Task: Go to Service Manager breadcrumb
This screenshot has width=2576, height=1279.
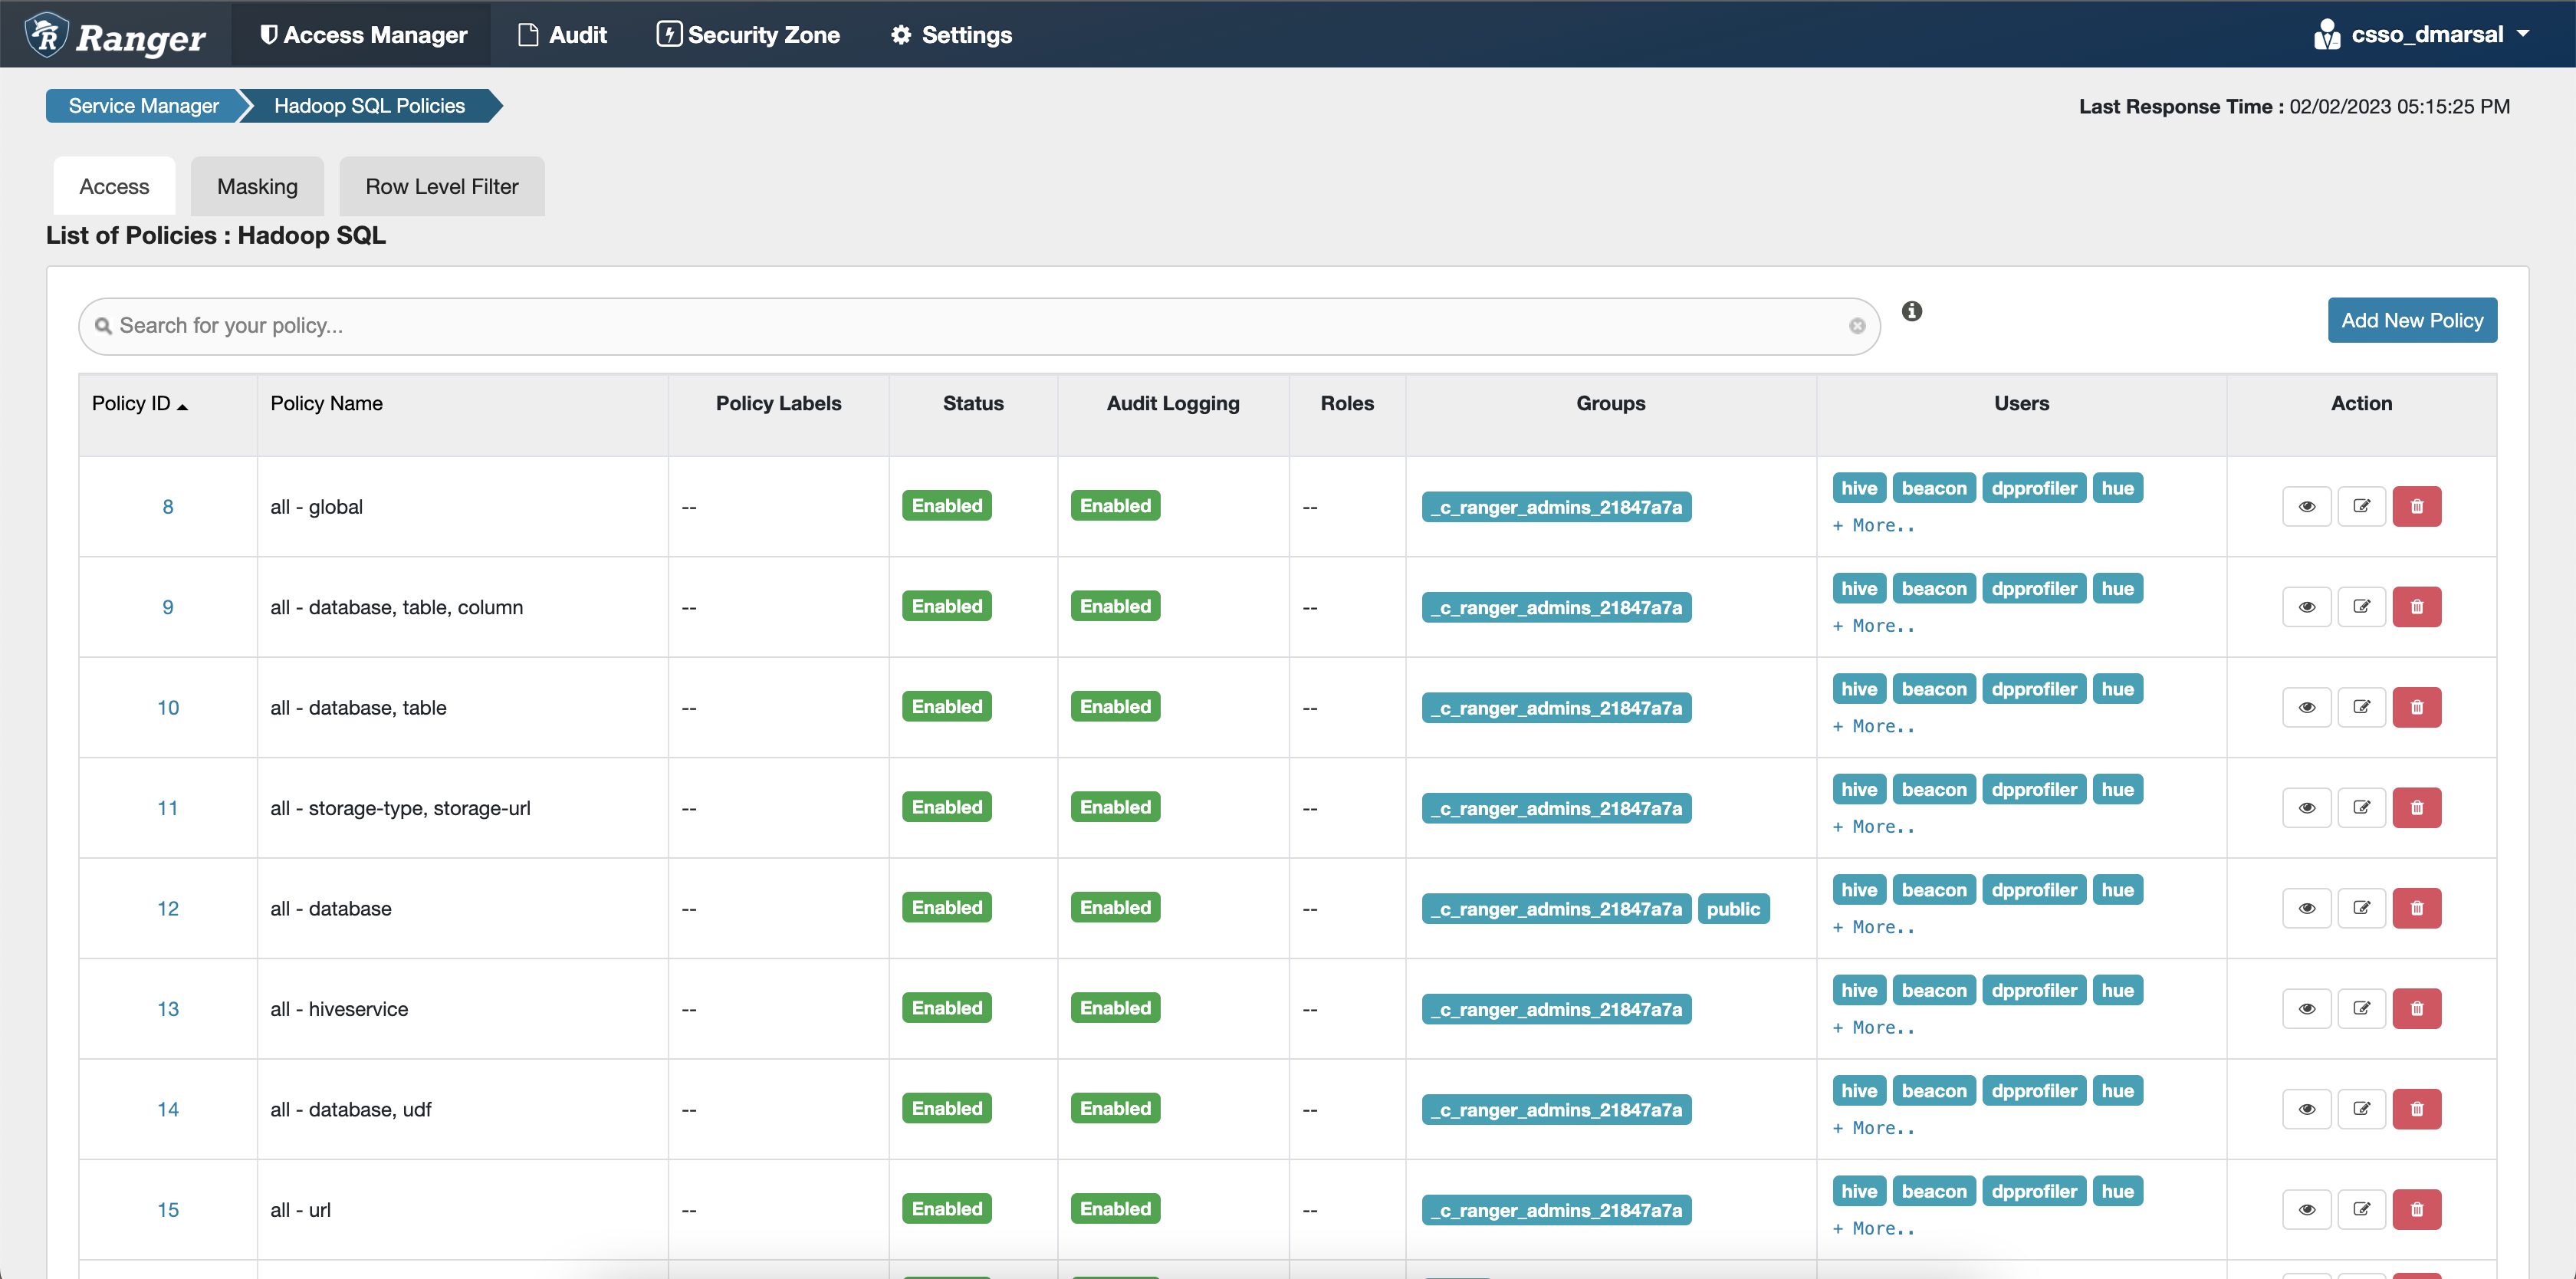Action: [x=143, y=106]
